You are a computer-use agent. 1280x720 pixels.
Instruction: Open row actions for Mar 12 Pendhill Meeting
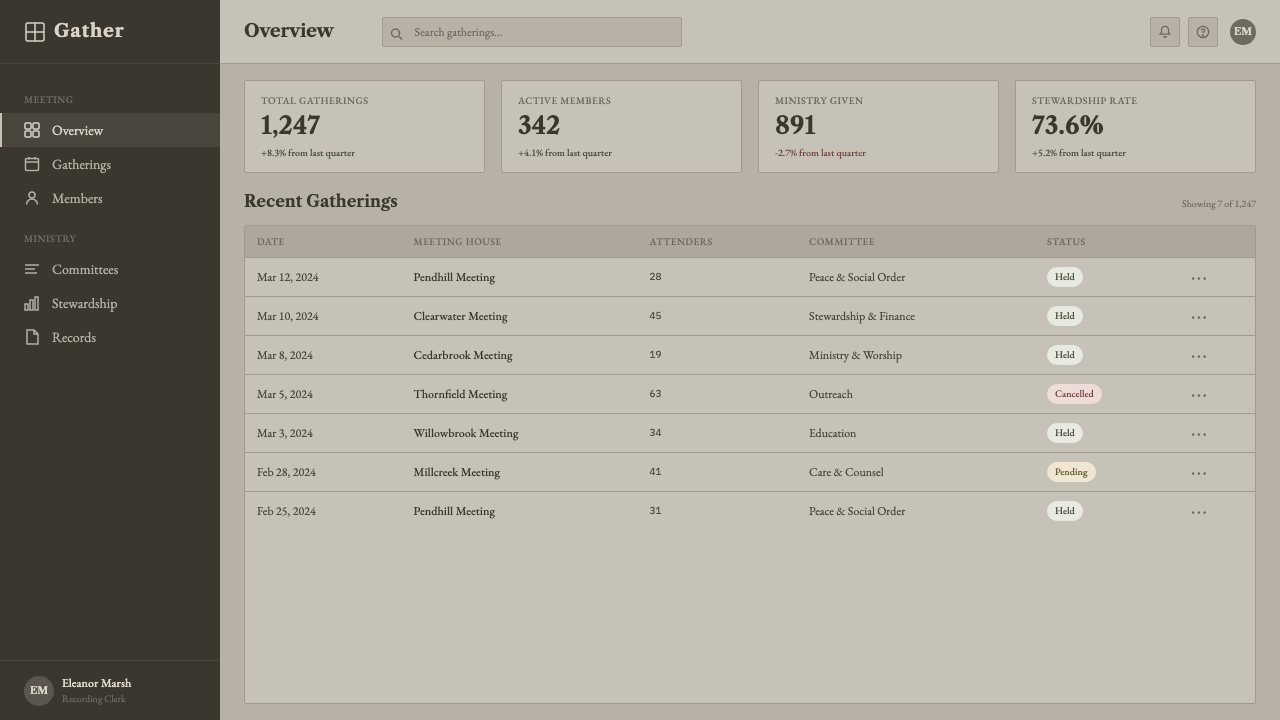tap(1199, 278)
